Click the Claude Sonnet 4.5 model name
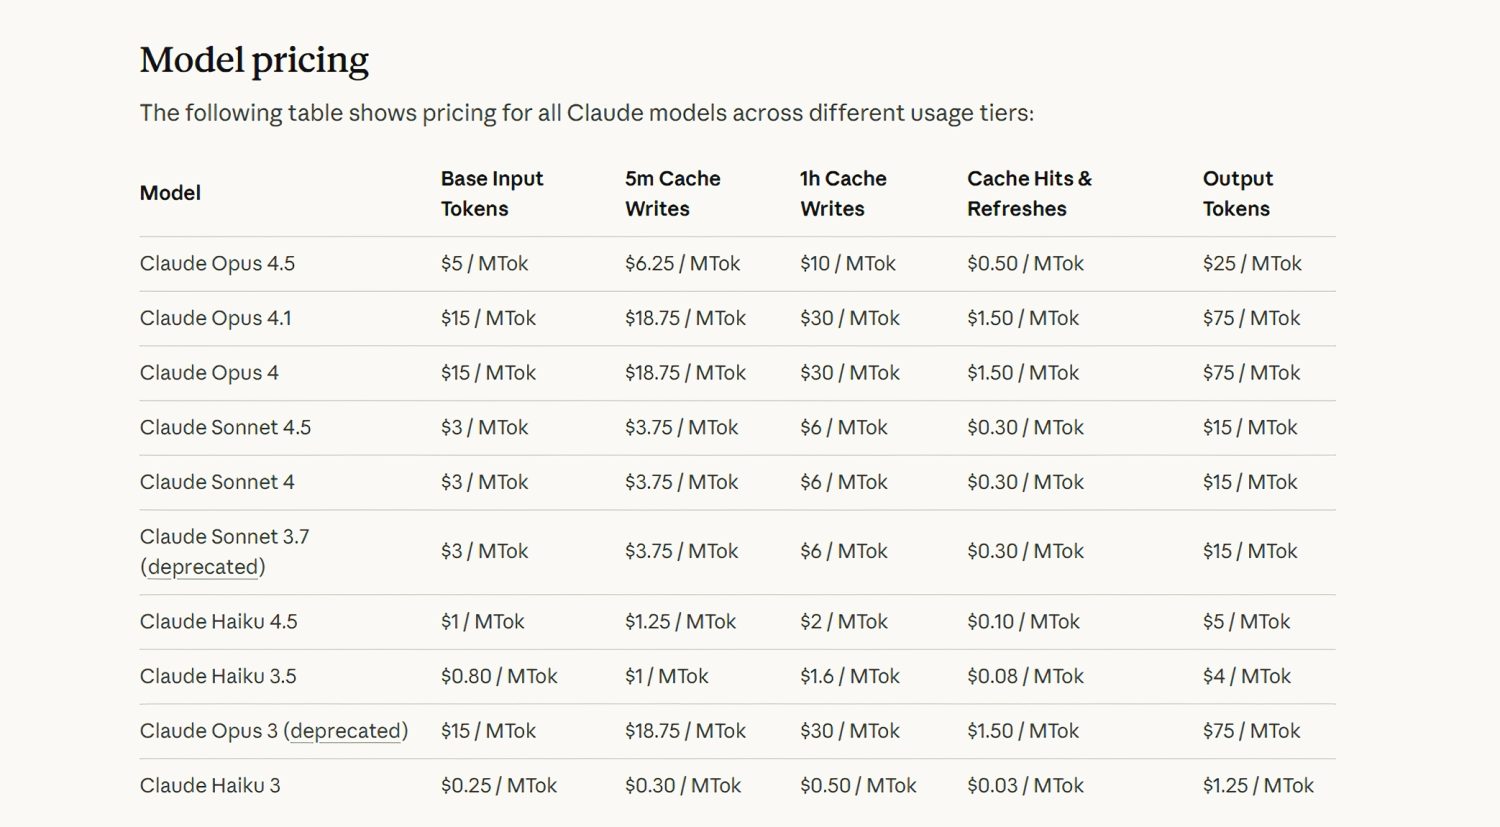Screen dimensions: 1500x827 pyautogui.click(x=225, y=428)
